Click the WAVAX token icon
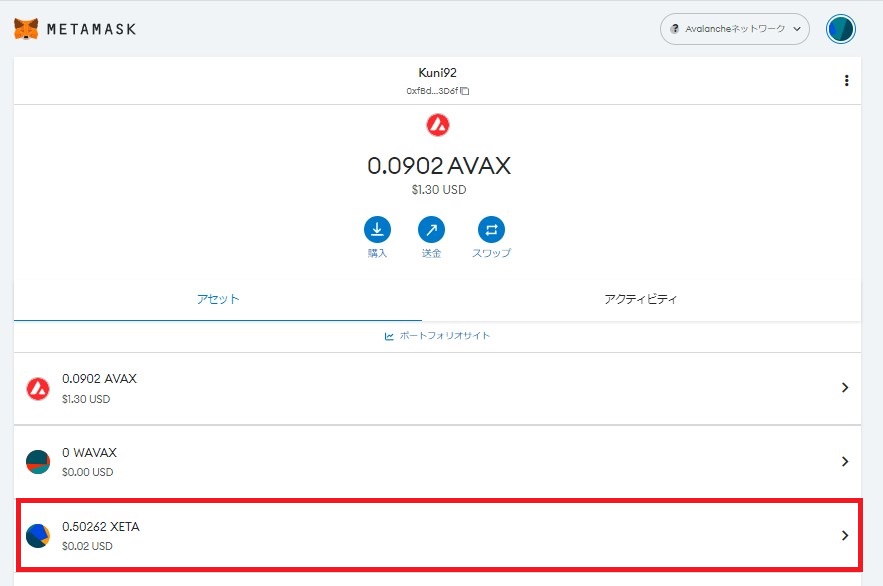This screenshot has height=586, width=883. click(38, 462)
